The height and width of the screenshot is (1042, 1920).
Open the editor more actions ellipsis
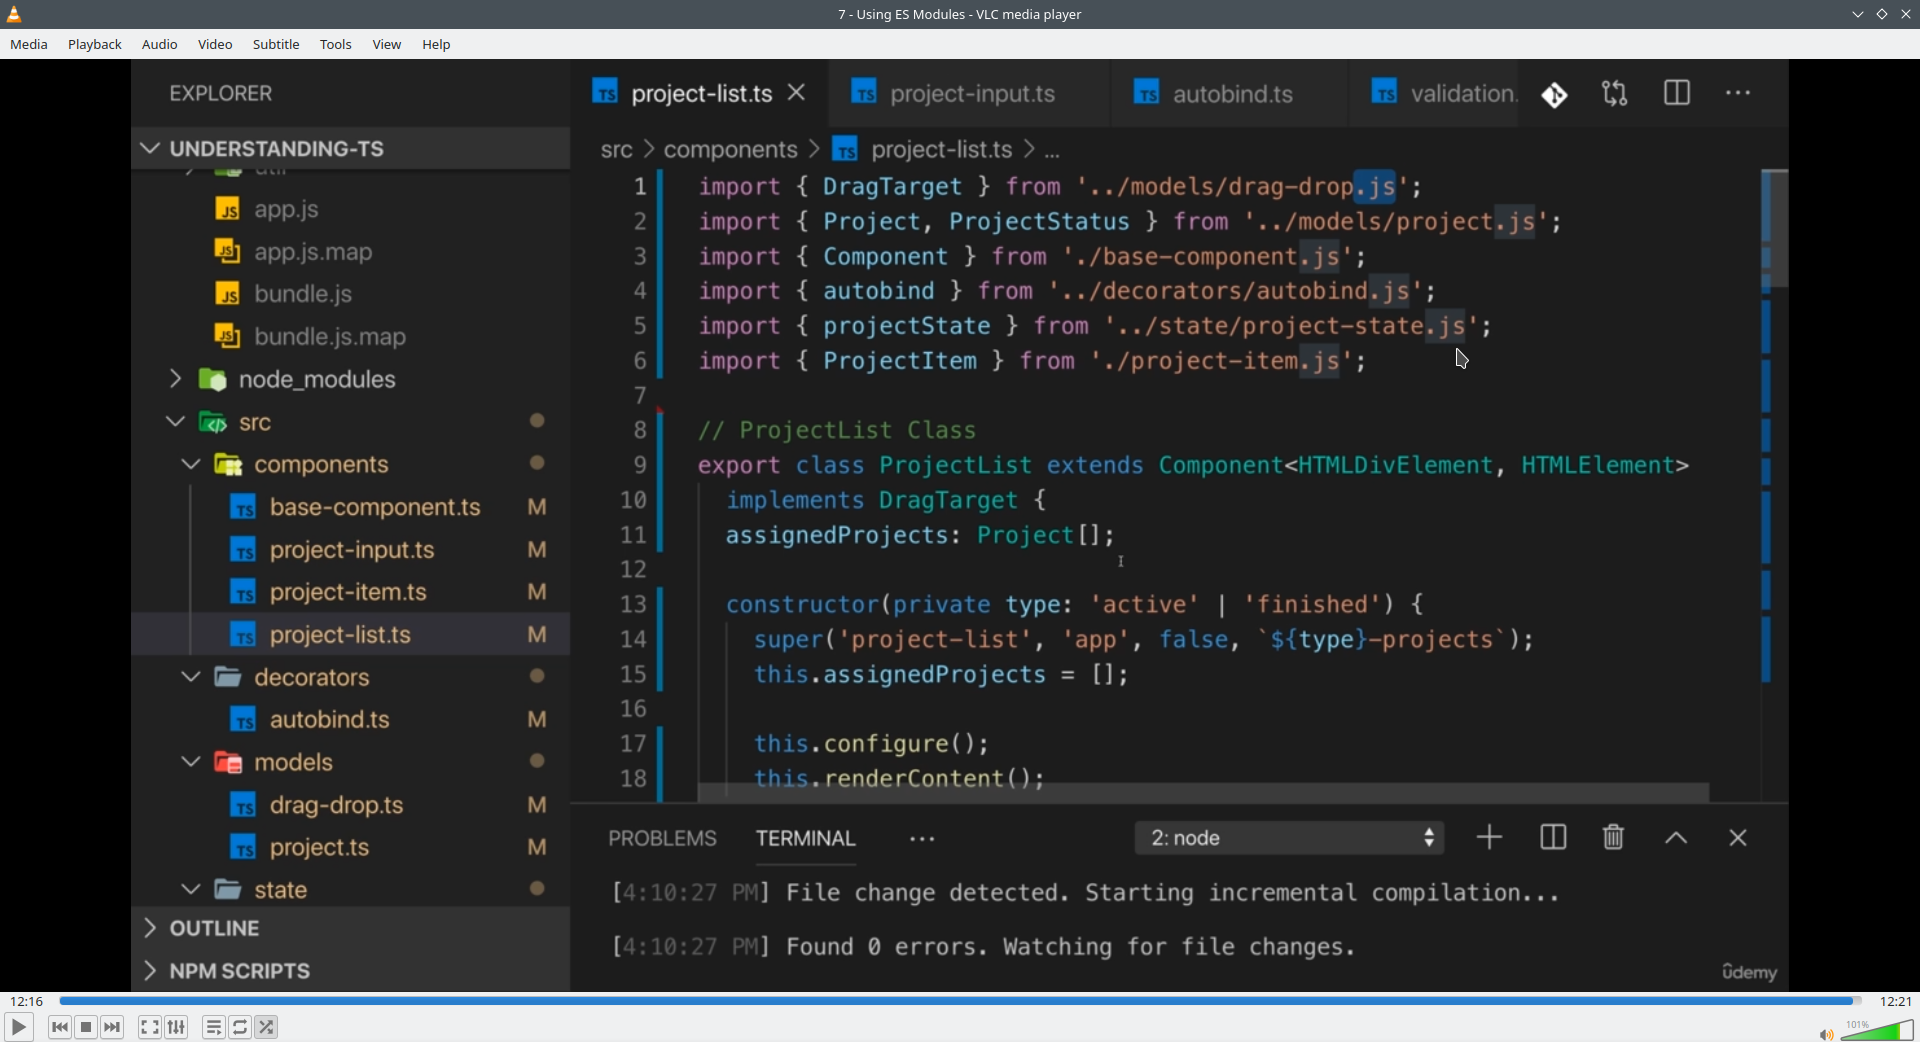pos(1739,93)
